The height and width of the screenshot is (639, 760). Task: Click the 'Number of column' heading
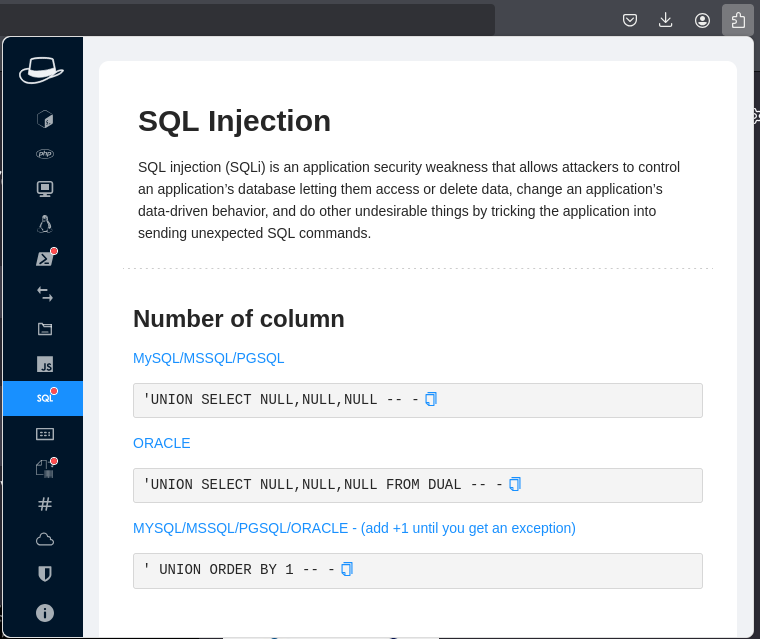coord(238,319)
